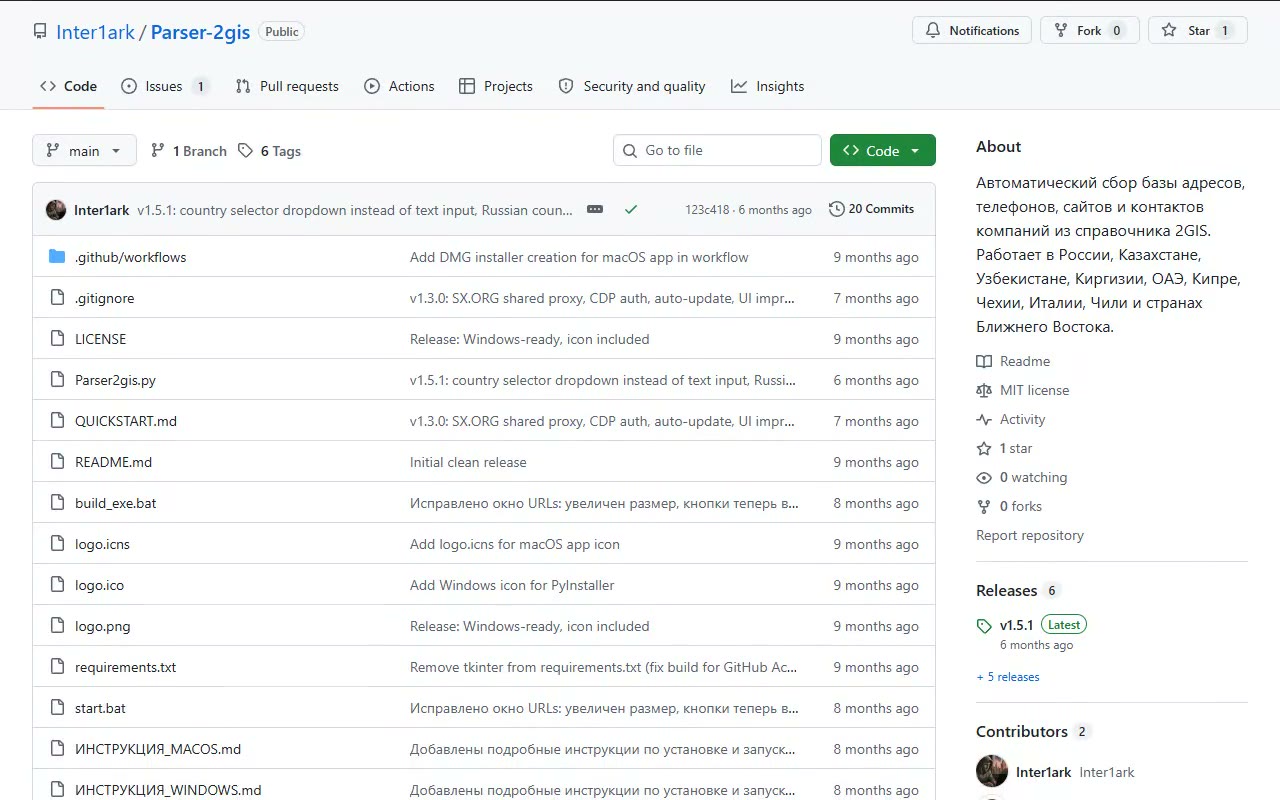Open the ИНСТРУКЦИЯ_MACOS.md file
The width and height of the screenshot is (1280, 800).
click(158, 749)
